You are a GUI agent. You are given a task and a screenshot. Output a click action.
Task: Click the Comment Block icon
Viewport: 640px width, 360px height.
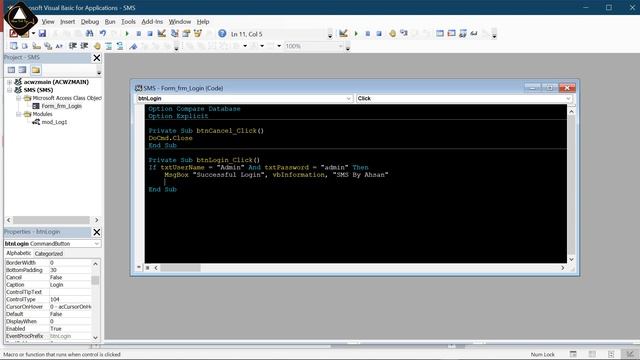click(x=108, y=46)
